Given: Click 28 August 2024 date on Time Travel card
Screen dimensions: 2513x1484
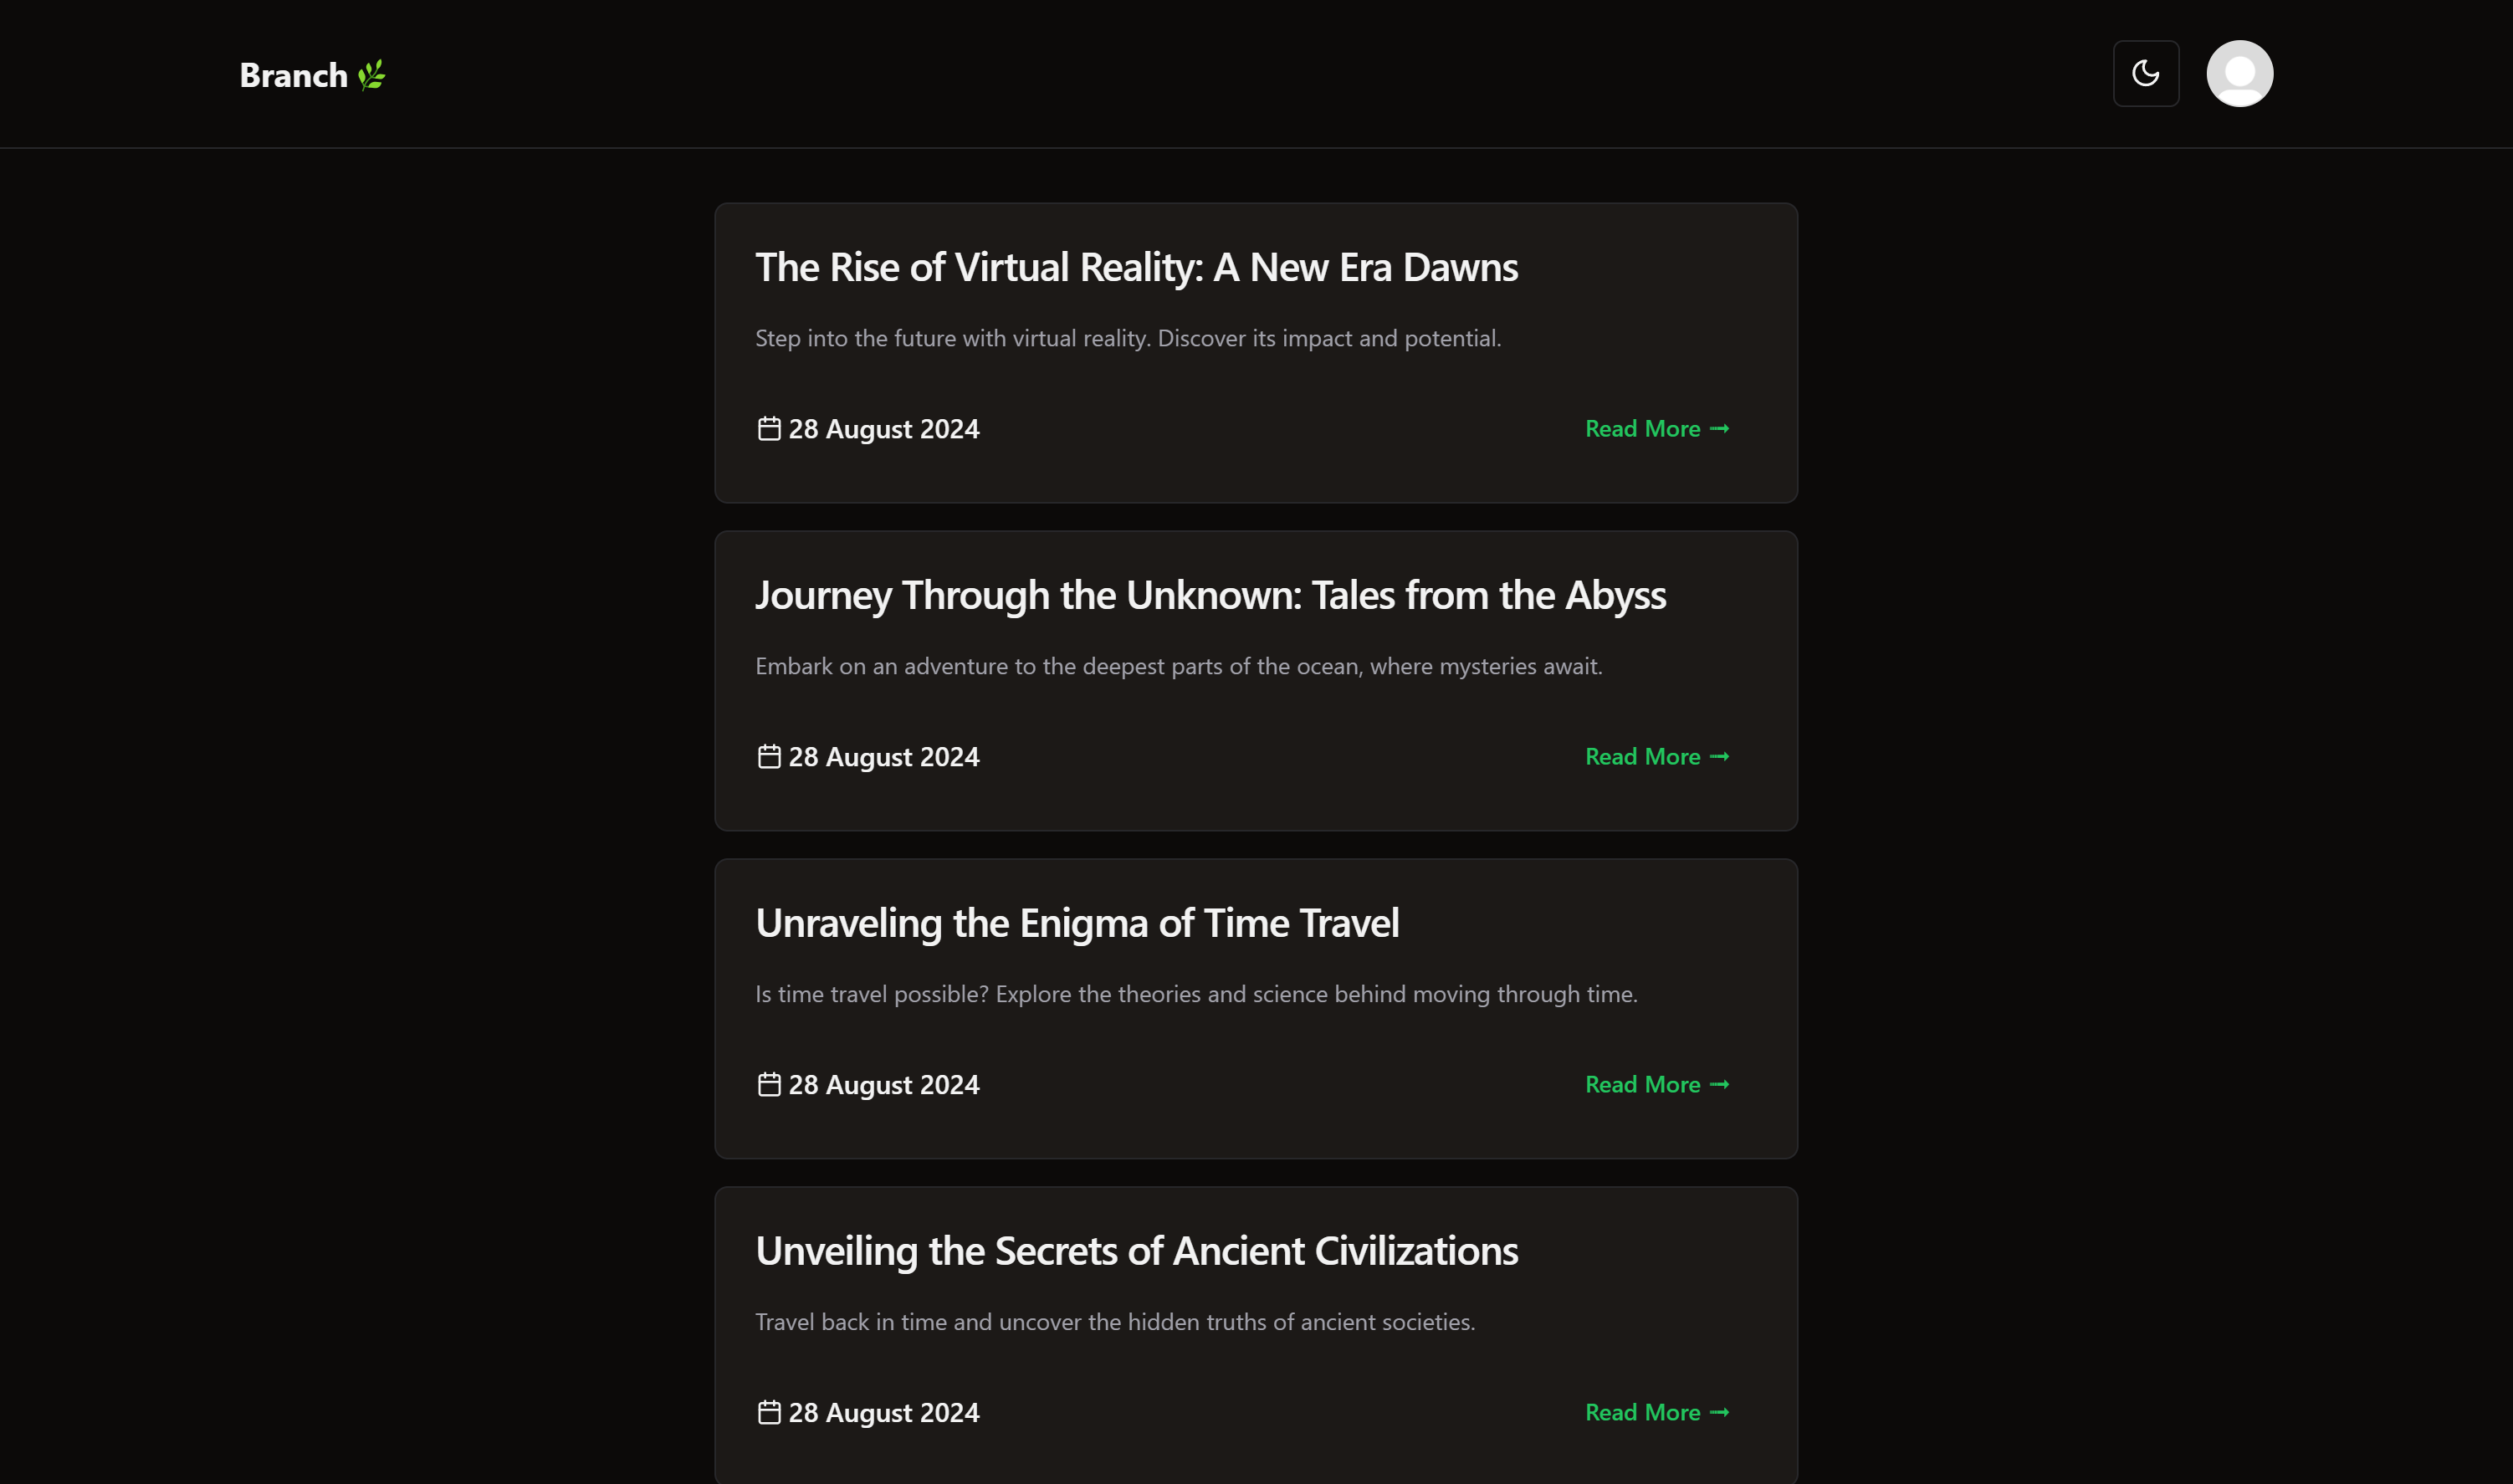Looking at the screenshot, I should point(883,1085).
